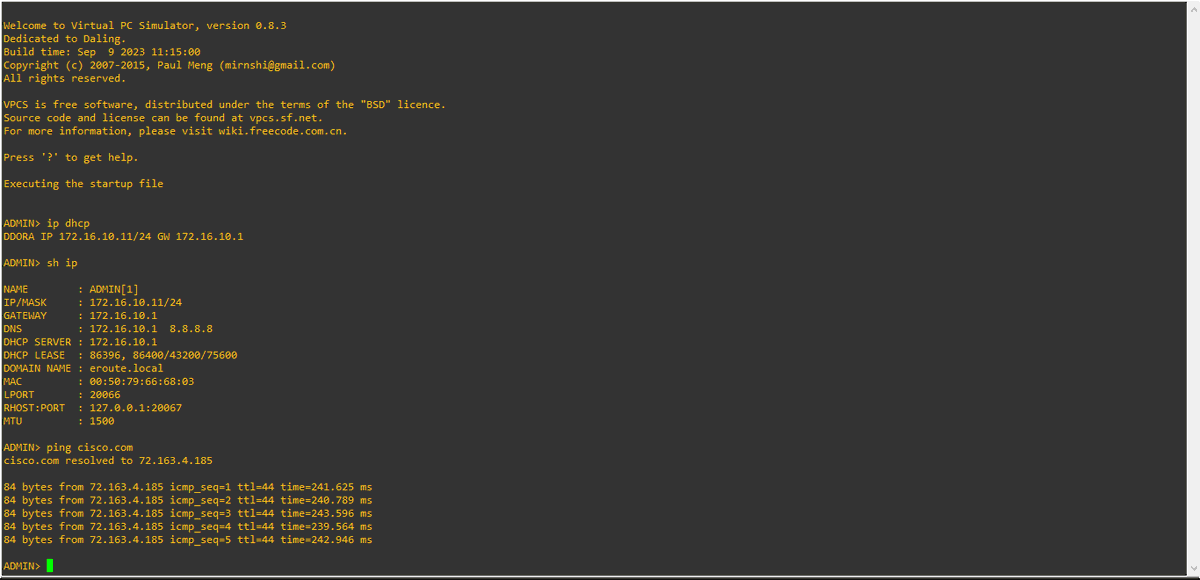Screen dimensions: 1200x580
Task: Click the "Dedicated to Daling." line
Action: (x=65, y=38)
